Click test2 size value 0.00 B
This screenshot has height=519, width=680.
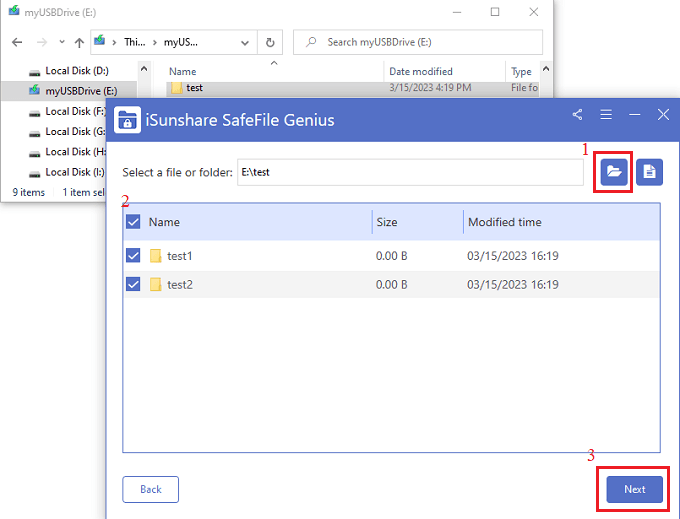[391, 284]
